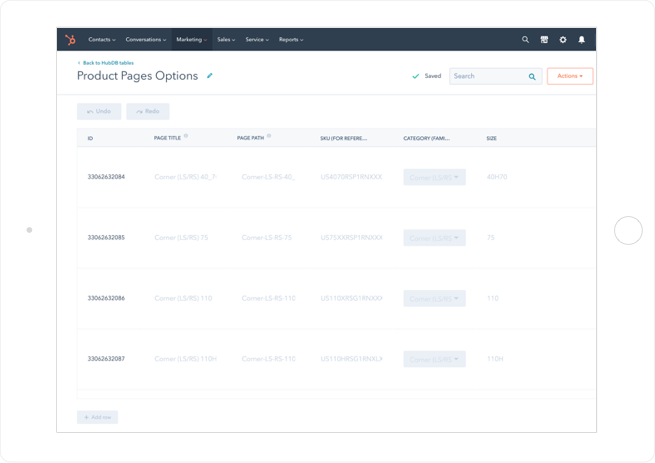Open the Reports menu
Viewport: 655px width, 463px height.
[291, 40]
